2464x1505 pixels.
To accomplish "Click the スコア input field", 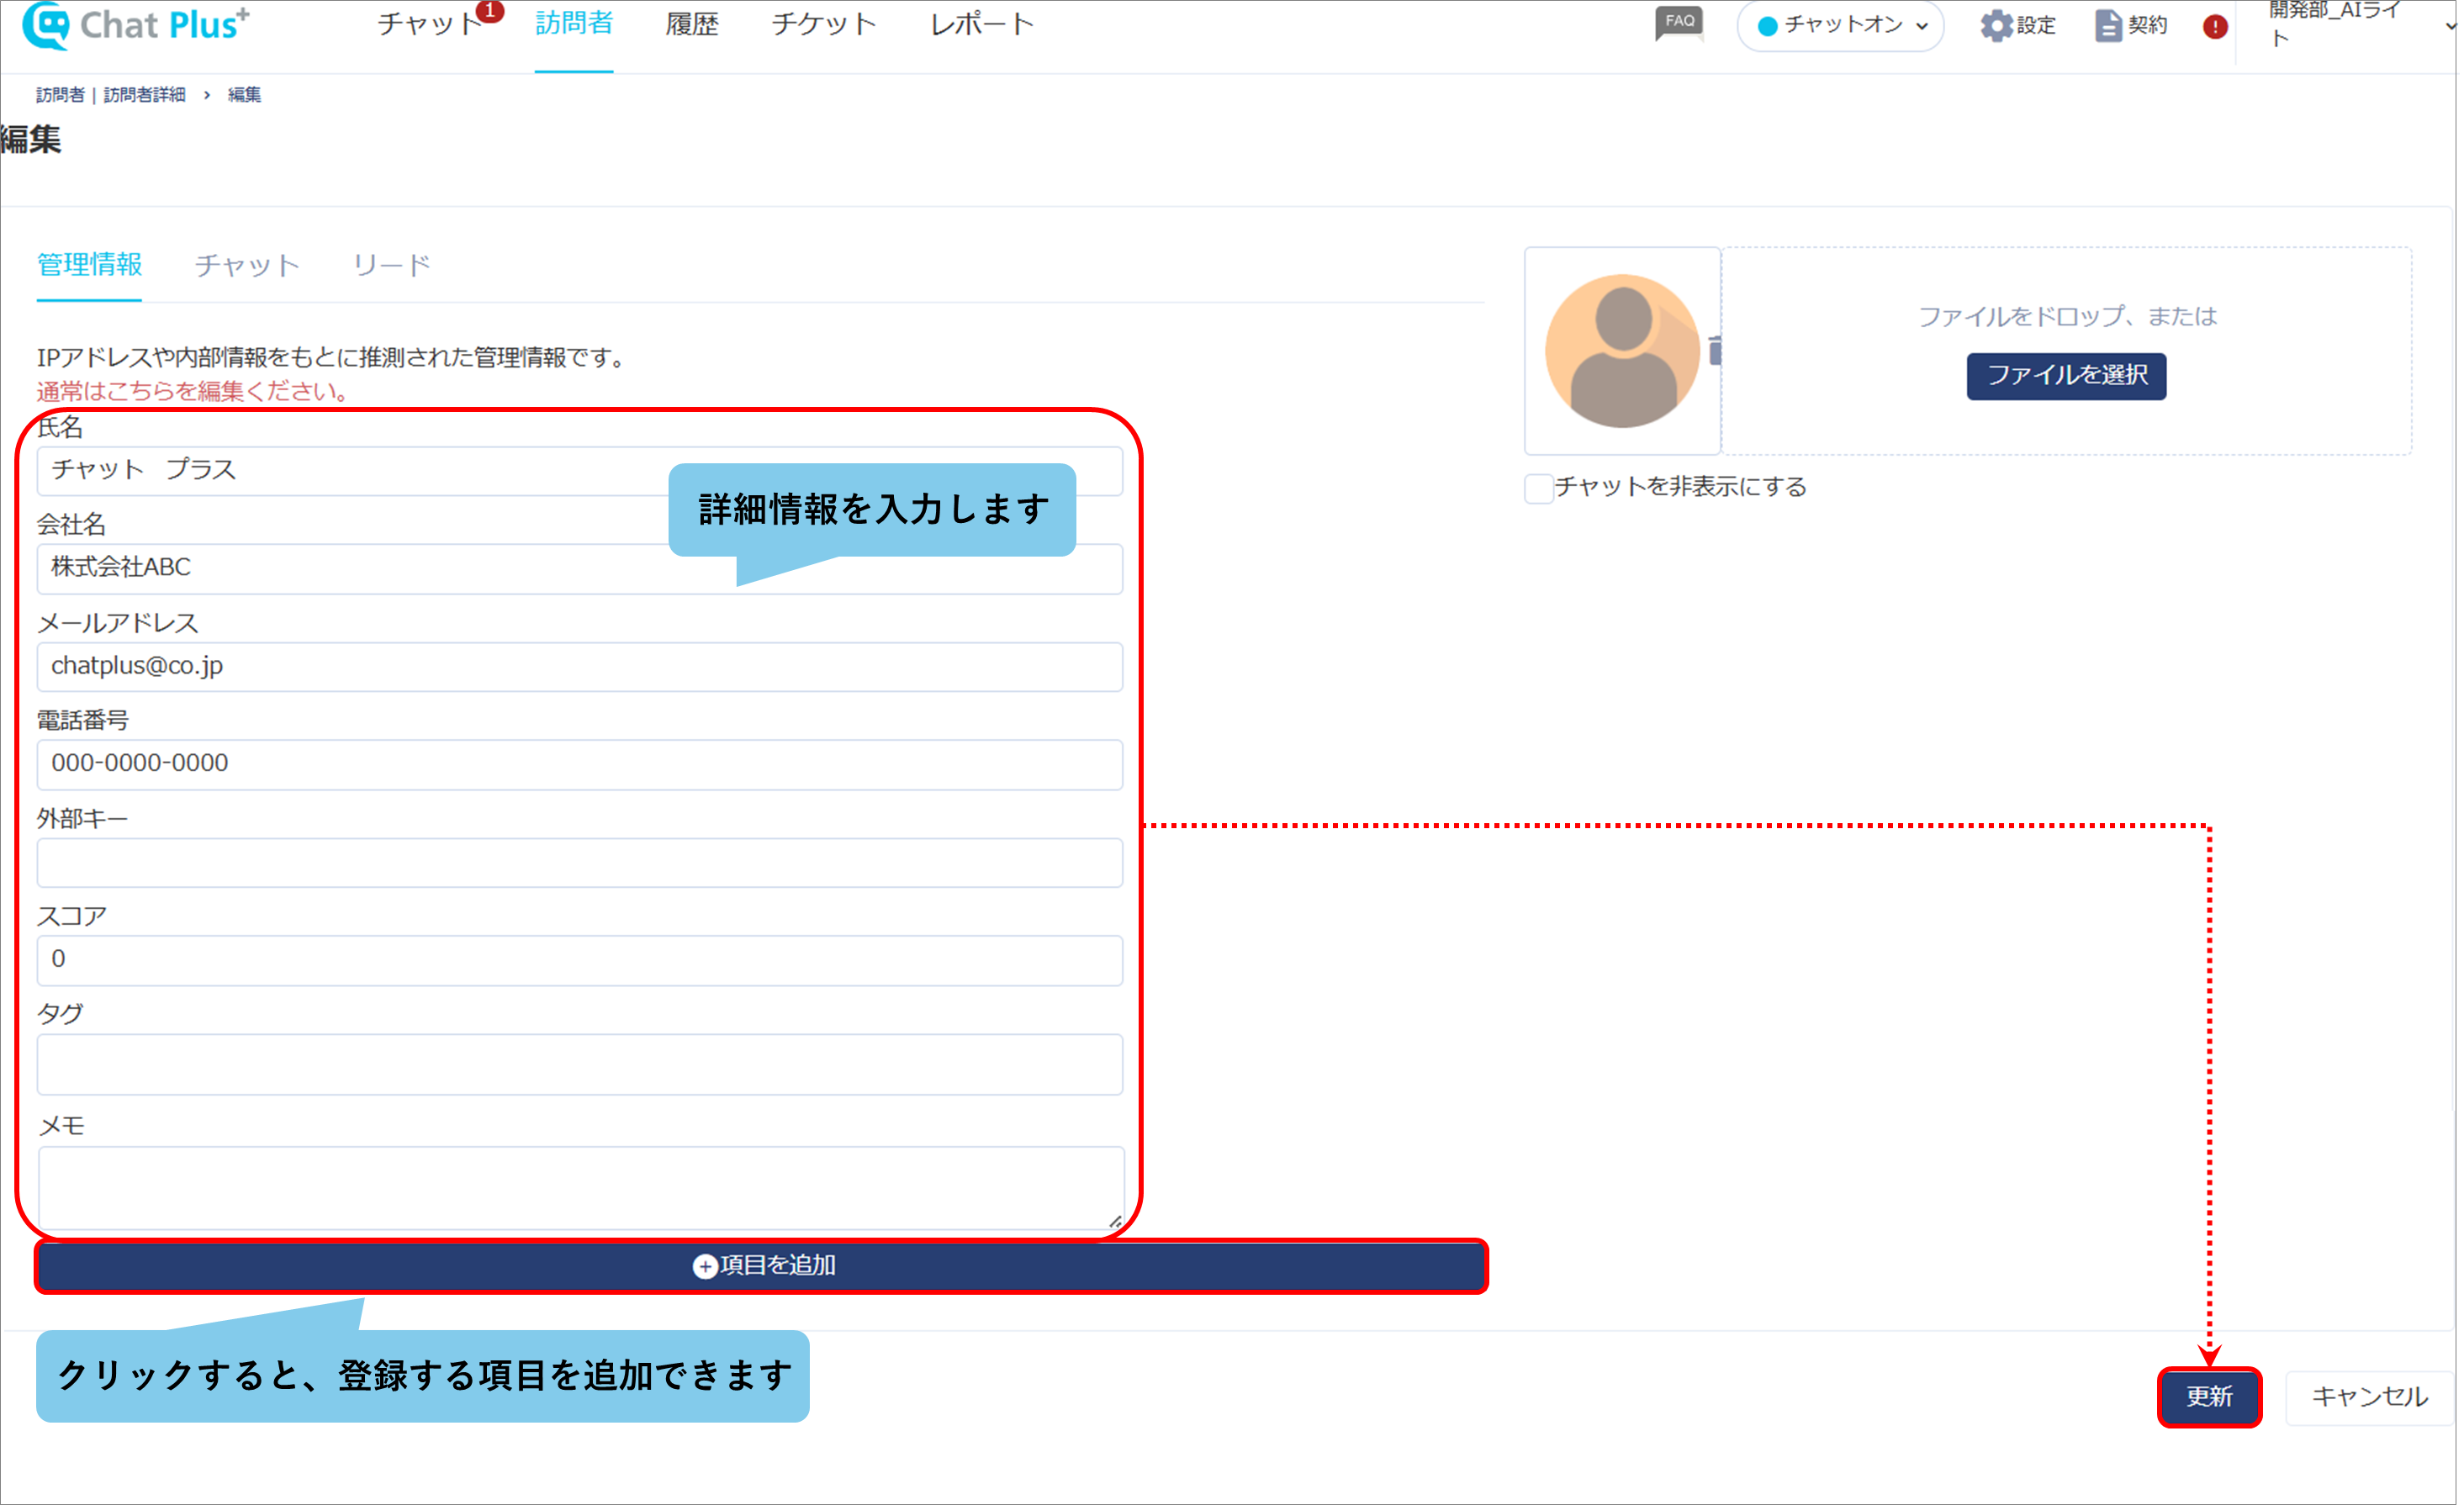I will coord(580,960).
